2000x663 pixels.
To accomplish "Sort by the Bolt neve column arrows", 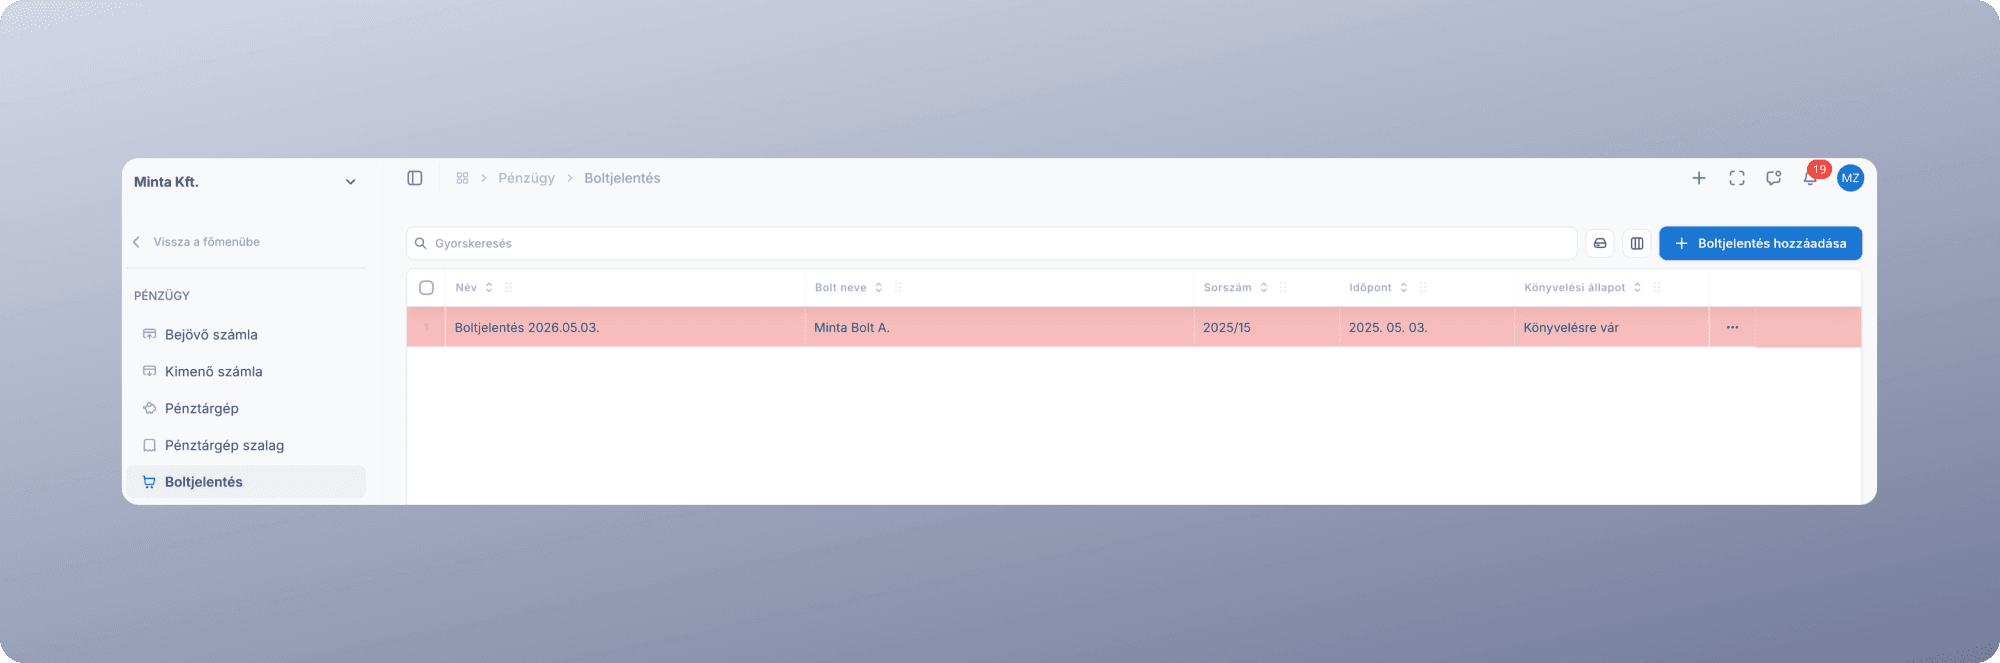I will tap(879, 287).
